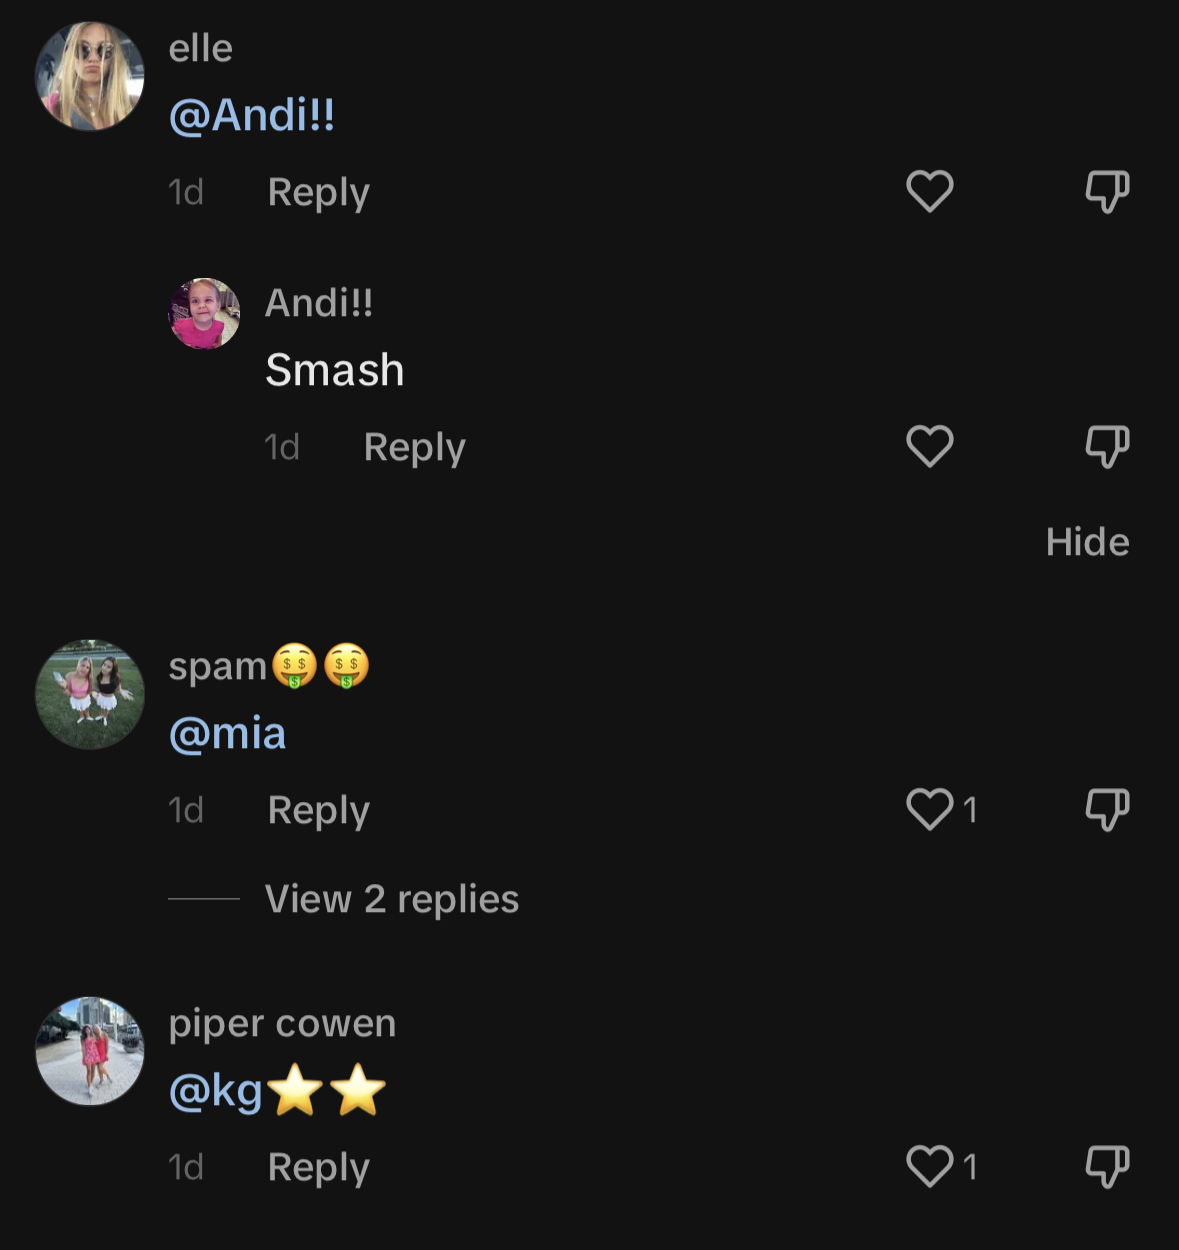Screen dimensions: 1179x1250
Task: Expand View 2 replies
Action: point(392,899)
